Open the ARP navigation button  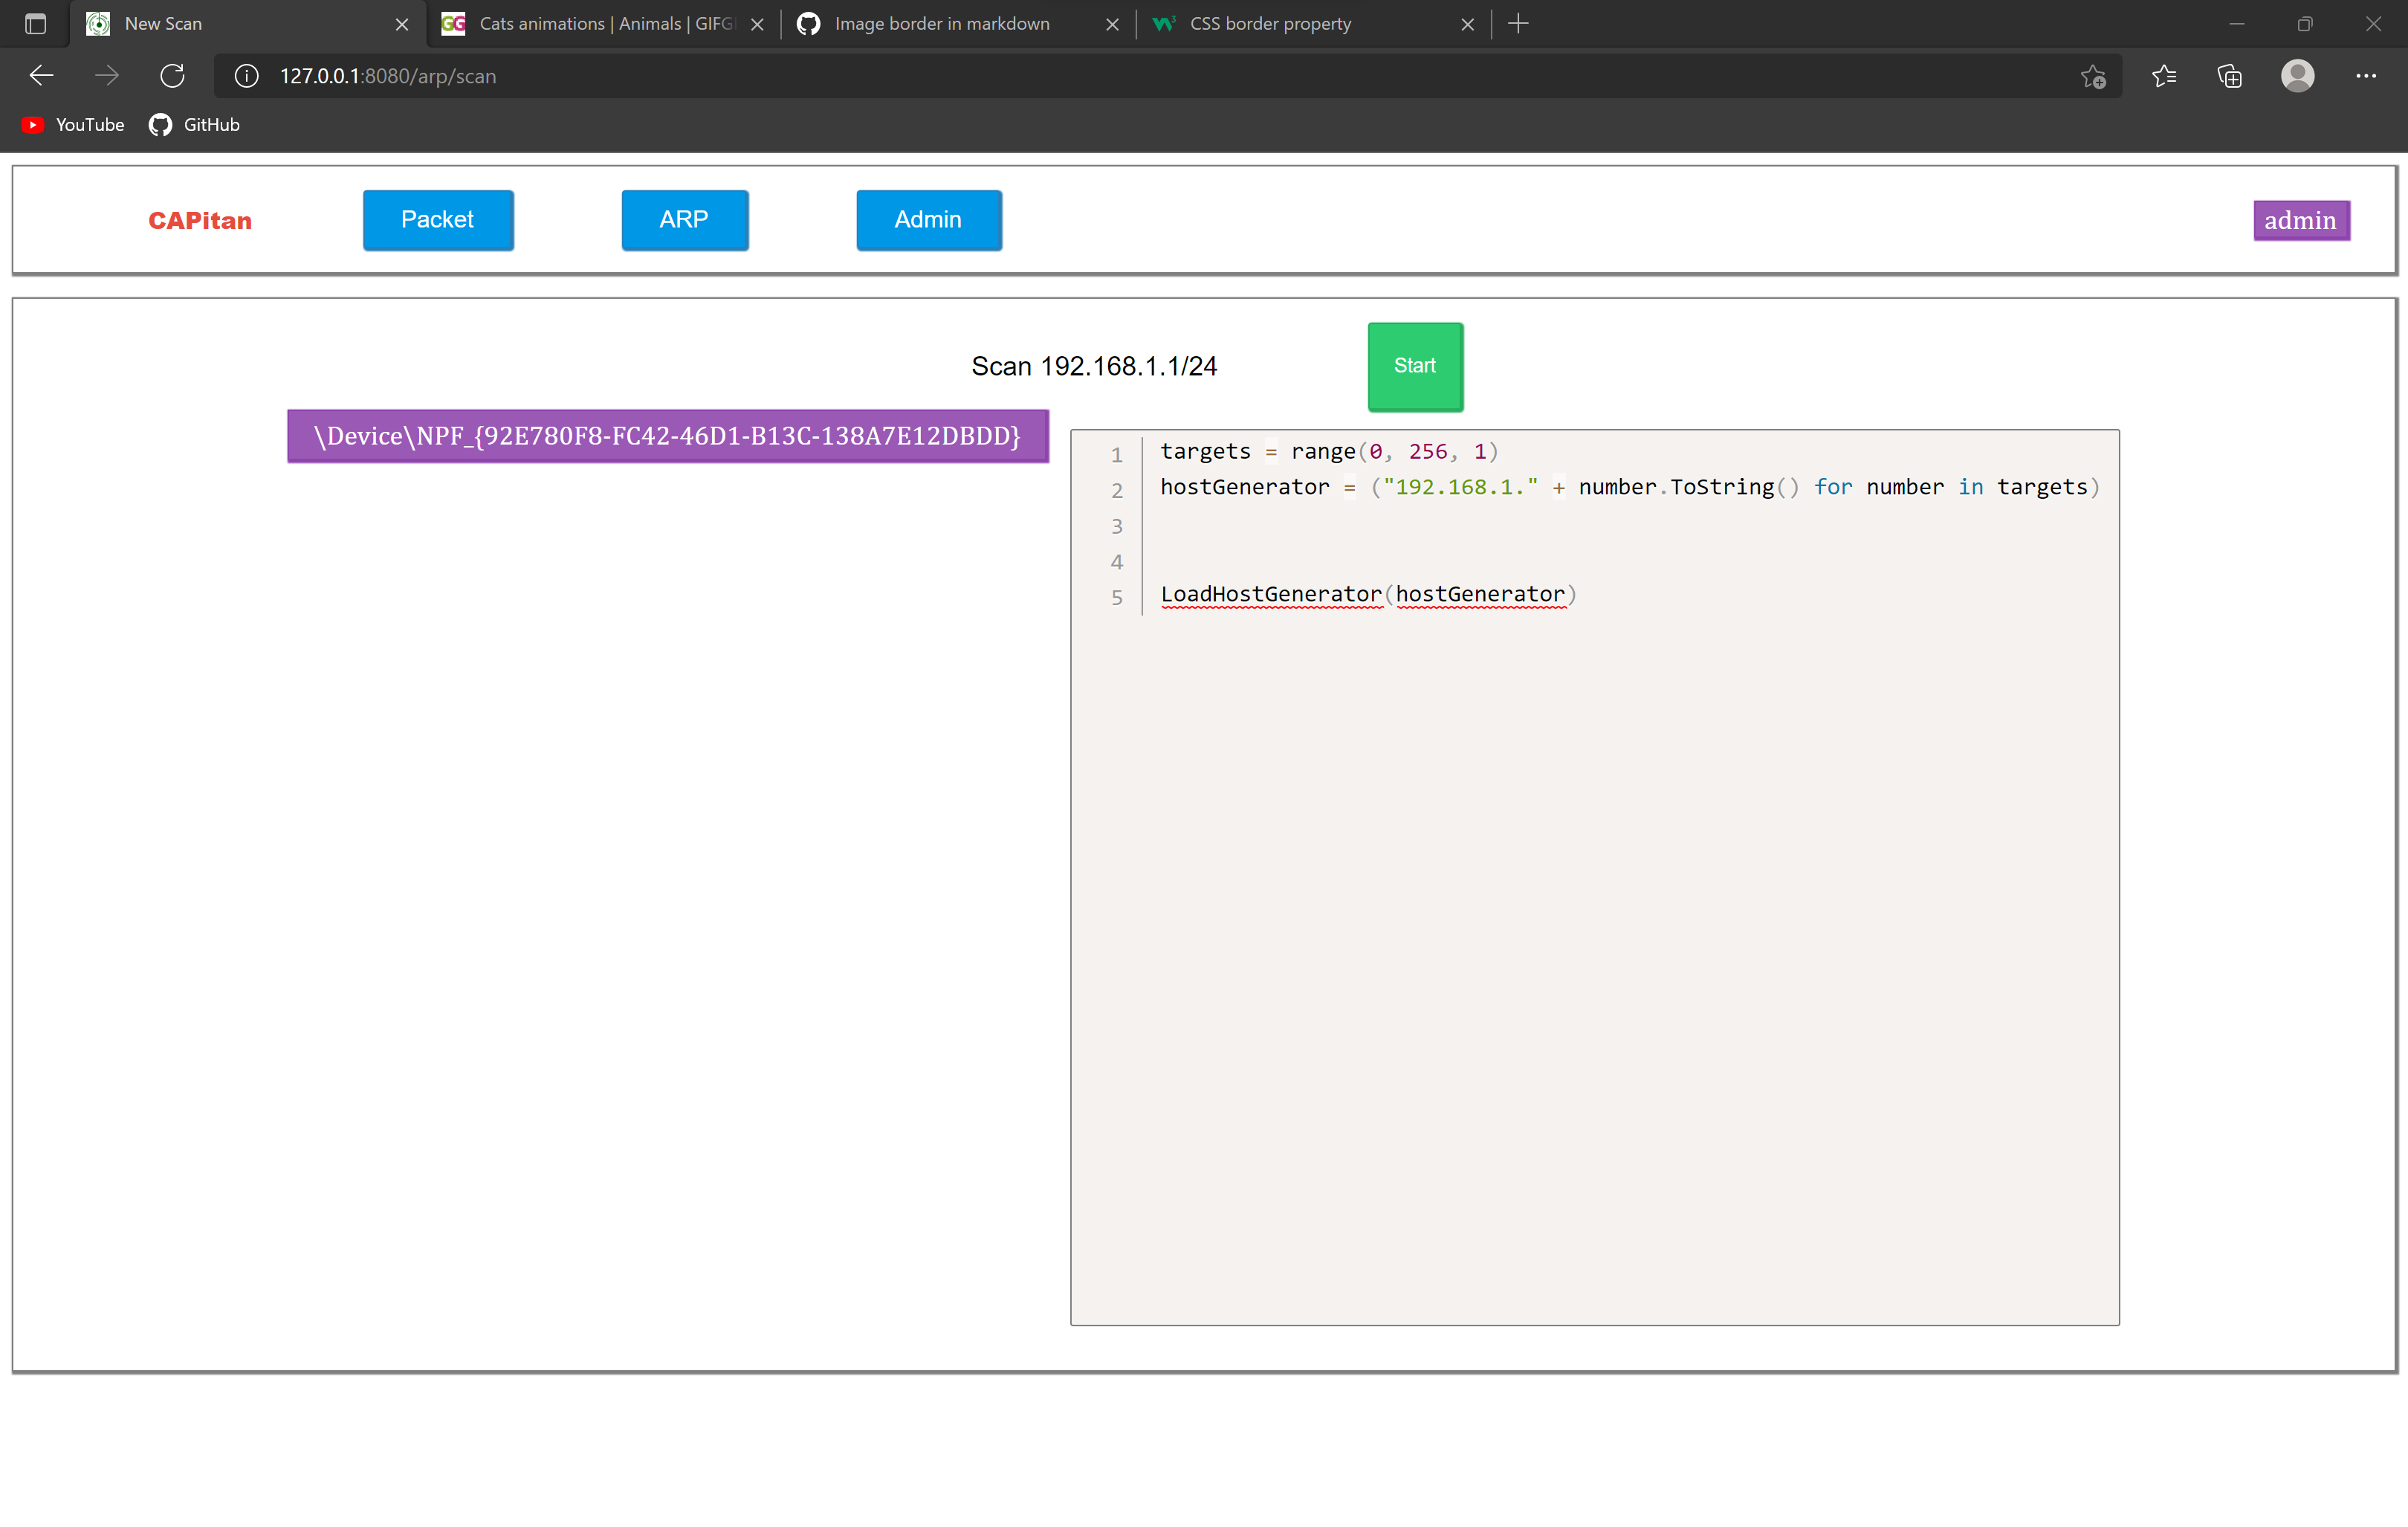tap(684, 220)
